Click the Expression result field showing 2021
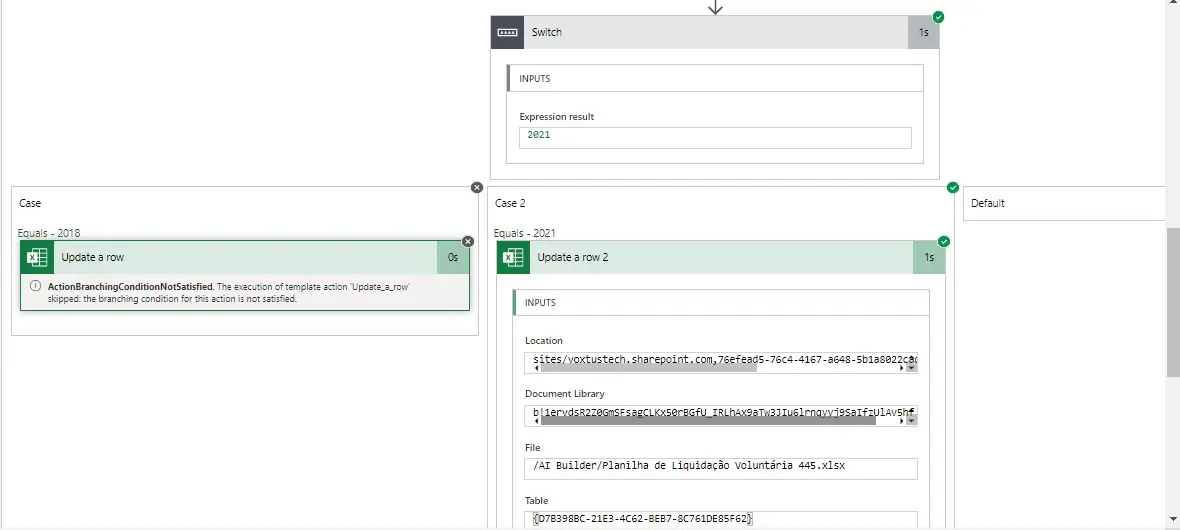Viewport: 1180px width, 530px height. [715, 137]
